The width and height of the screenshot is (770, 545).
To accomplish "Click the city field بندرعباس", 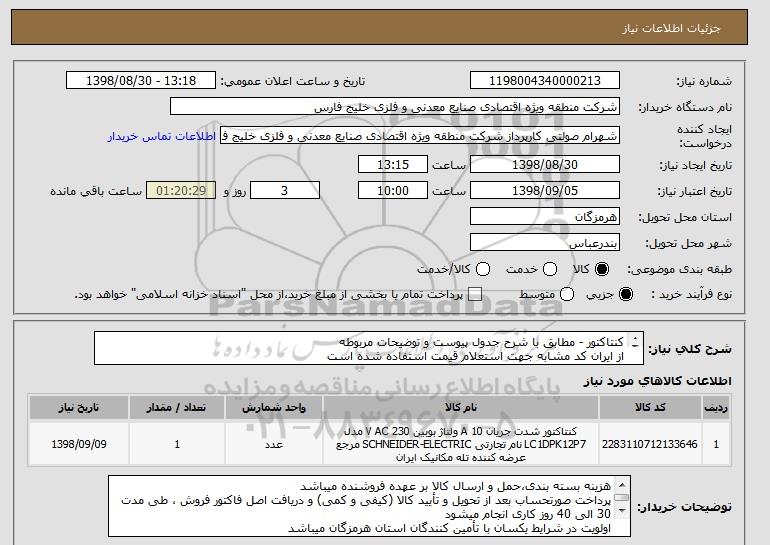I will (545, 243).
